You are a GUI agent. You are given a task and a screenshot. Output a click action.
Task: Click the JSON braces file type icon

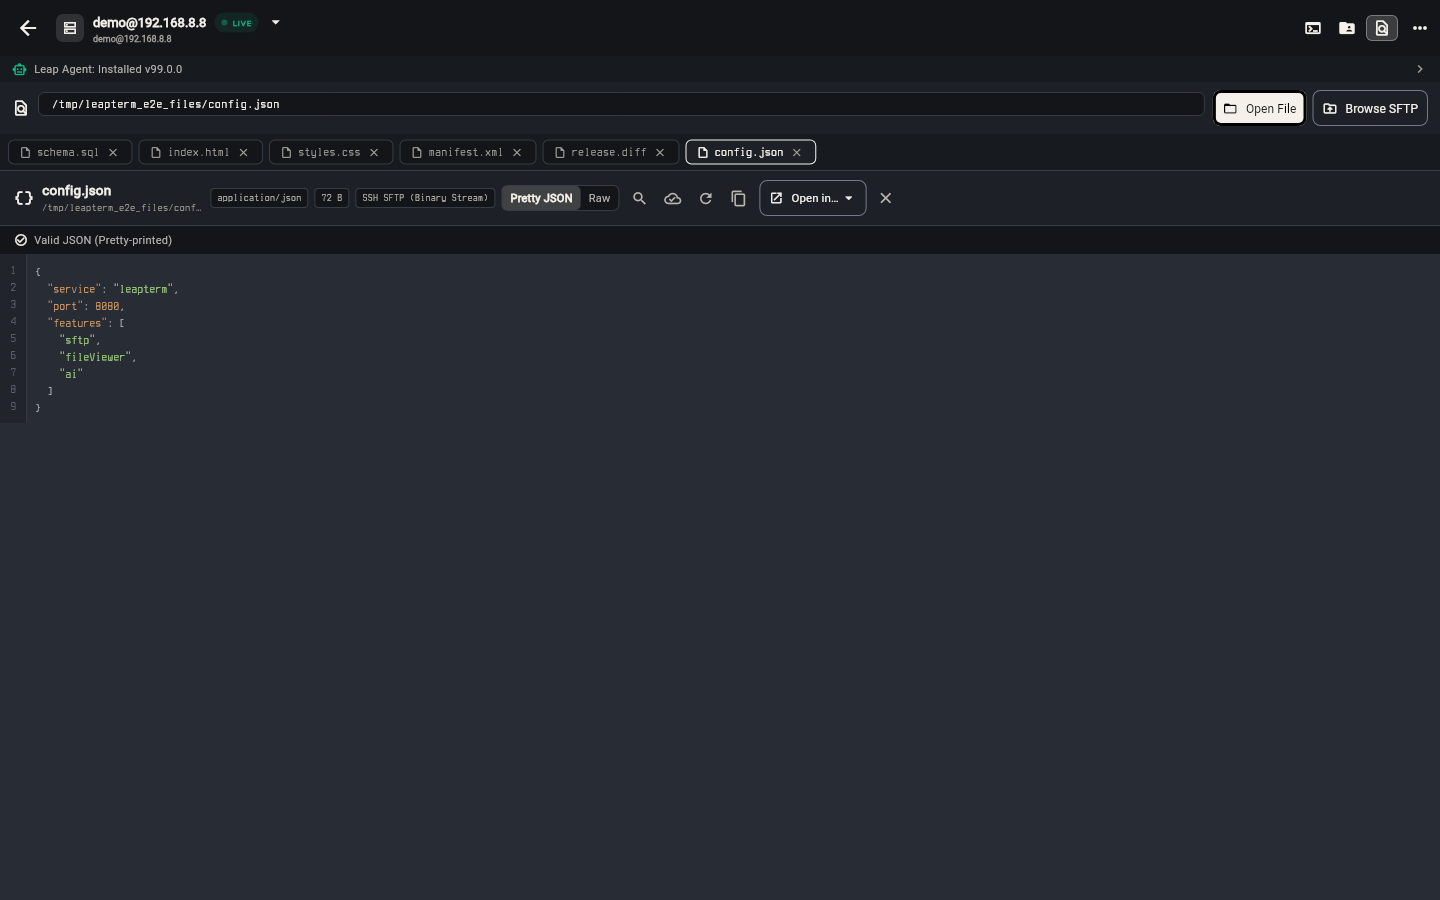[x=24, y=198]
